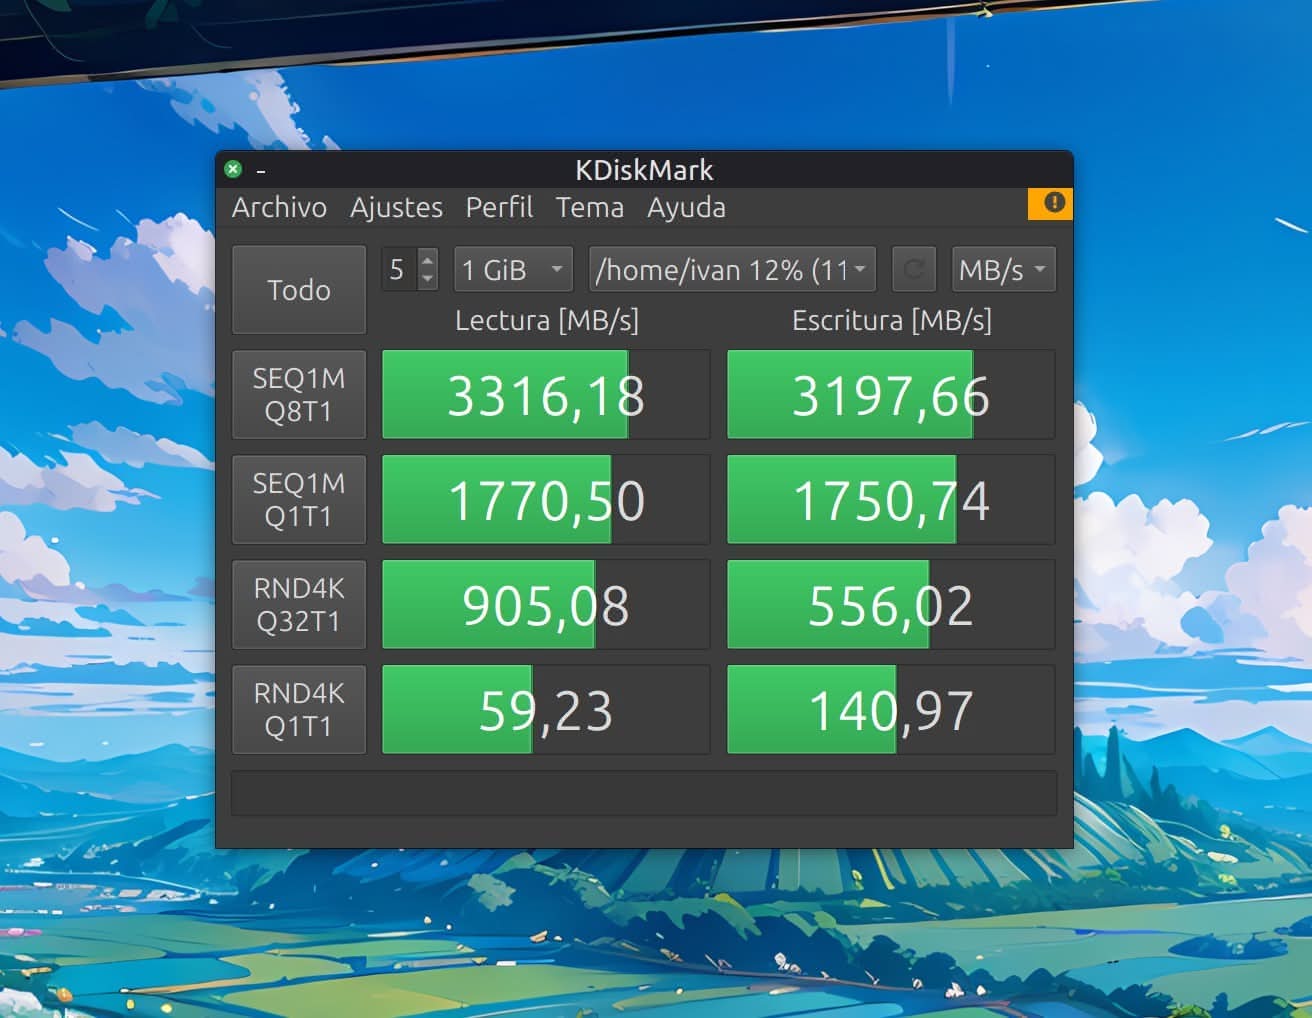Image resolution: width=1312 pixels, height=1018 pixels.
Task: Open the Tema menu
Action: pos(589,208)
